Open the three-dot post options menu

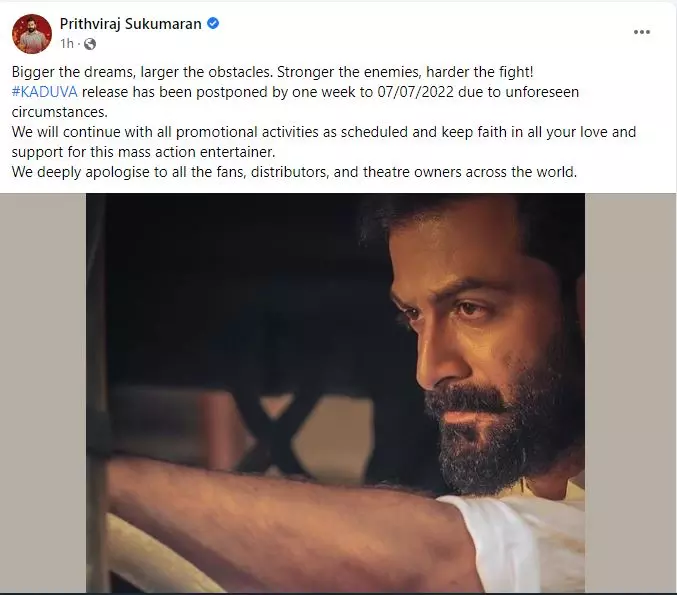click(x=642, y=32)
